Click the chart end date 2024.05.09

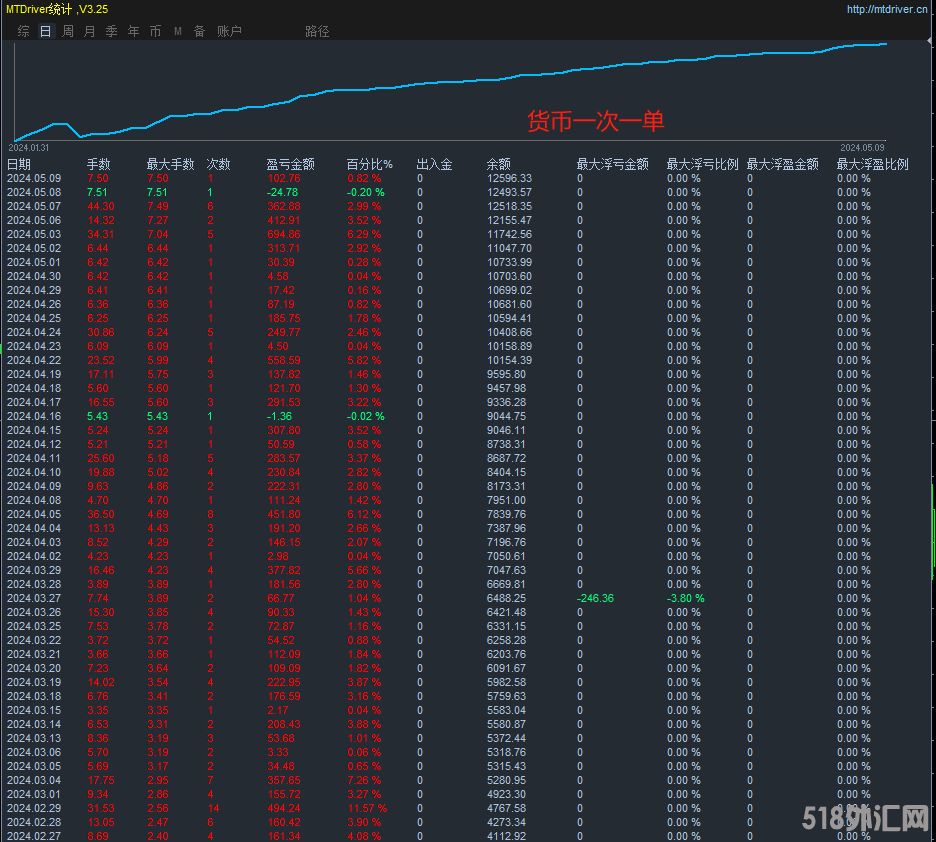click(863, 147)
